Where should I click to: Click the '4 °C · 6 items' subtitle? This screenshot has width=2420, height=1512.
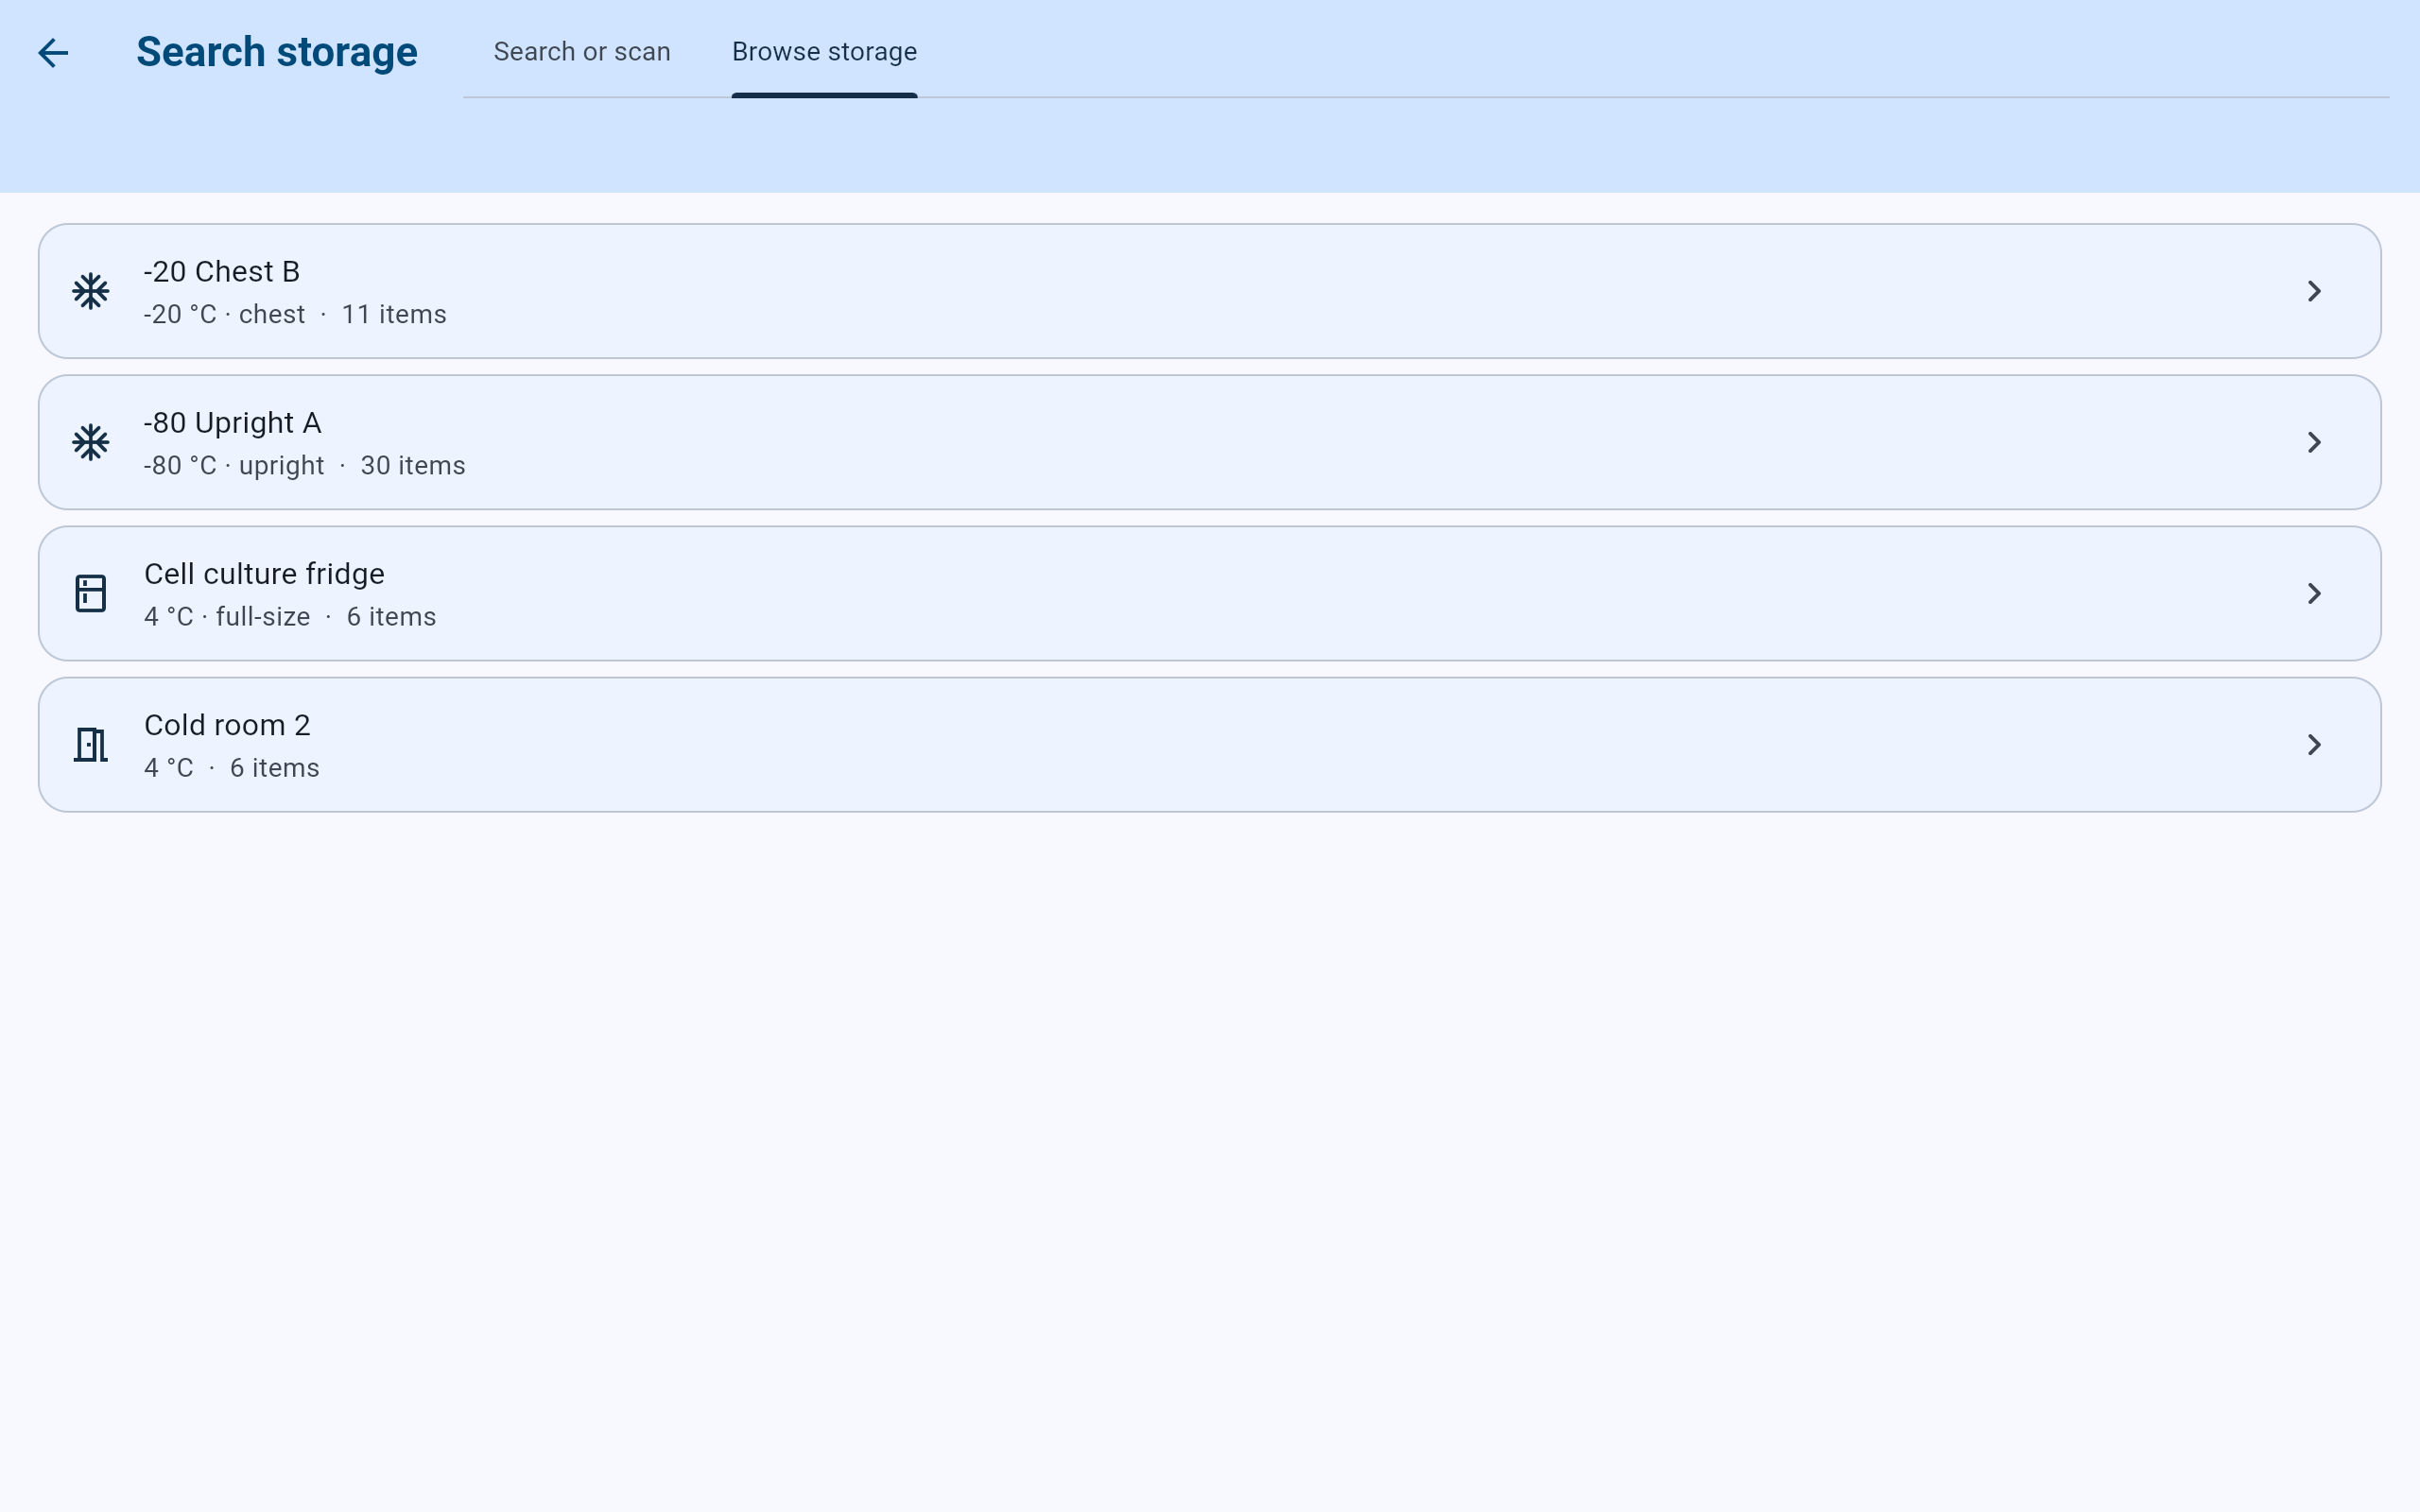point(232,767)
